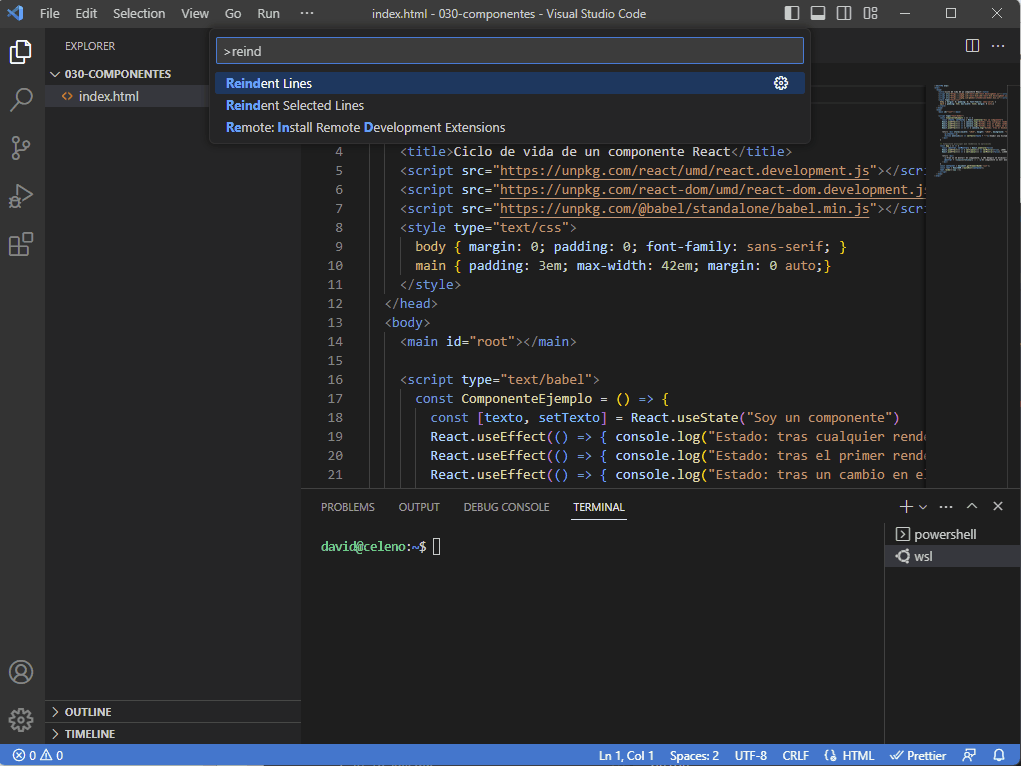This screenshot has height=766, width=1021.
Task: Open the Search view in activity bar
Action: [x=21, y=99]
